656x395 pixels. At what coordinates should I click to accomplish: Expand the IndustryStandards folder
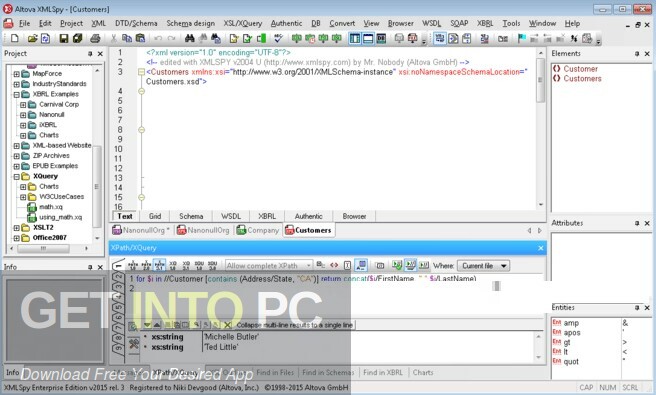(16, 84)
